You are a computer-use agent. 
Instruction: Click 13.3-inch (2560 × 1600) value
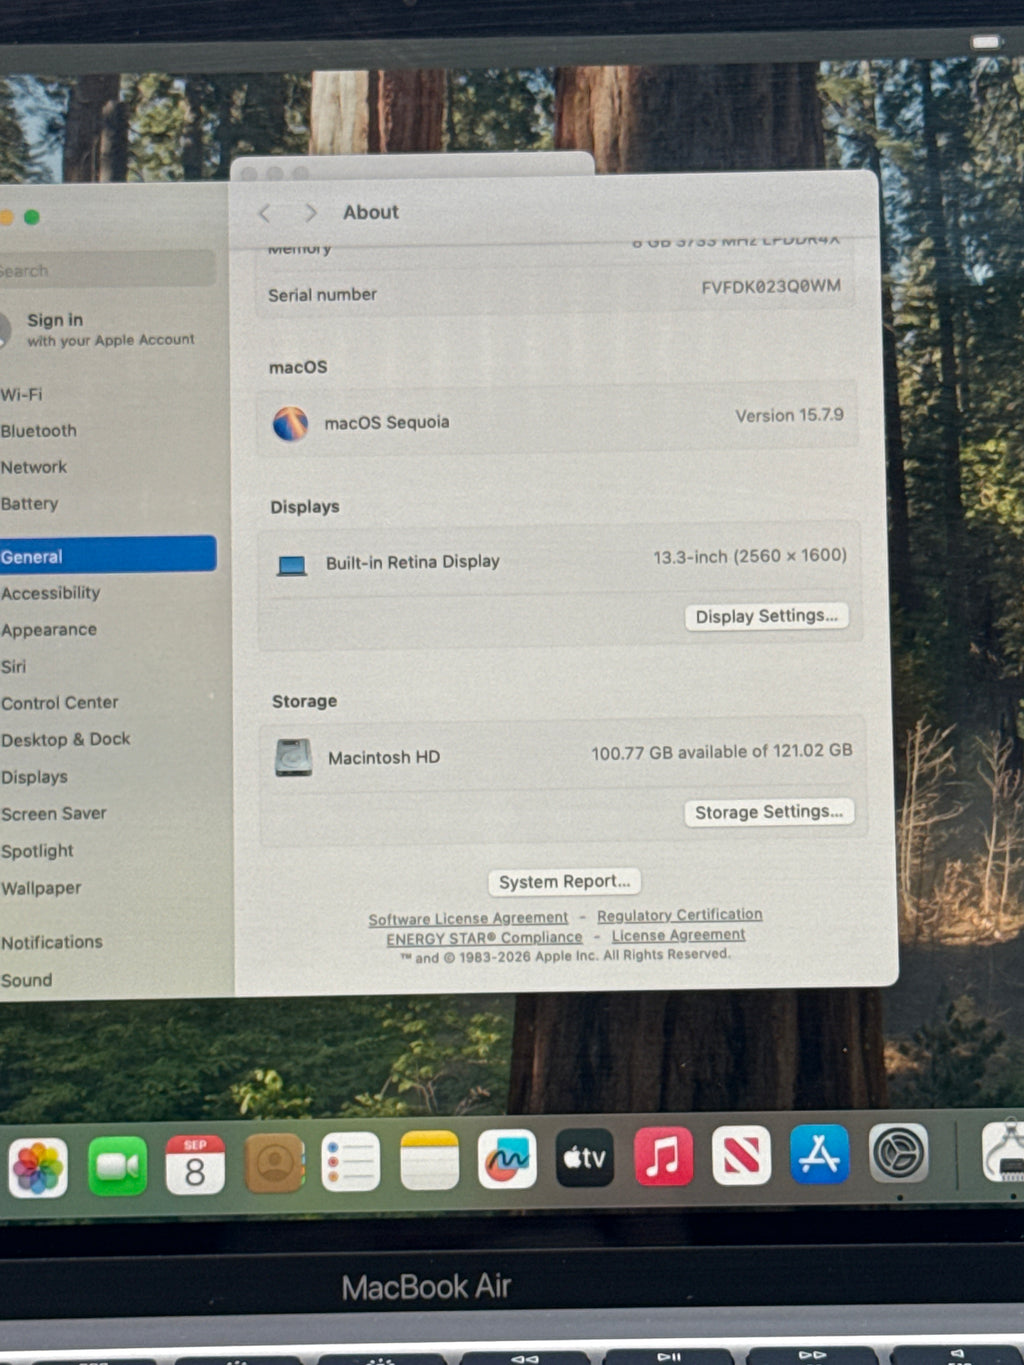750,556
